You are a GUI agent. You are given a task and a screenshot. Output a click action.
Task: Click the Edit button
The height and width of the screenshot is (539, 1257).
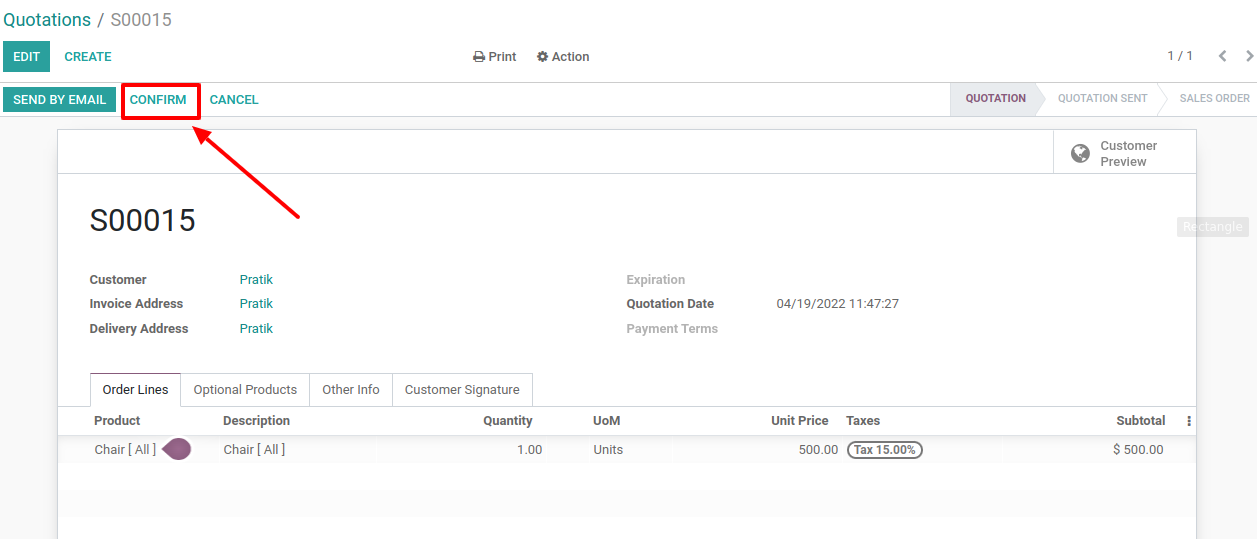click(26, 57)
